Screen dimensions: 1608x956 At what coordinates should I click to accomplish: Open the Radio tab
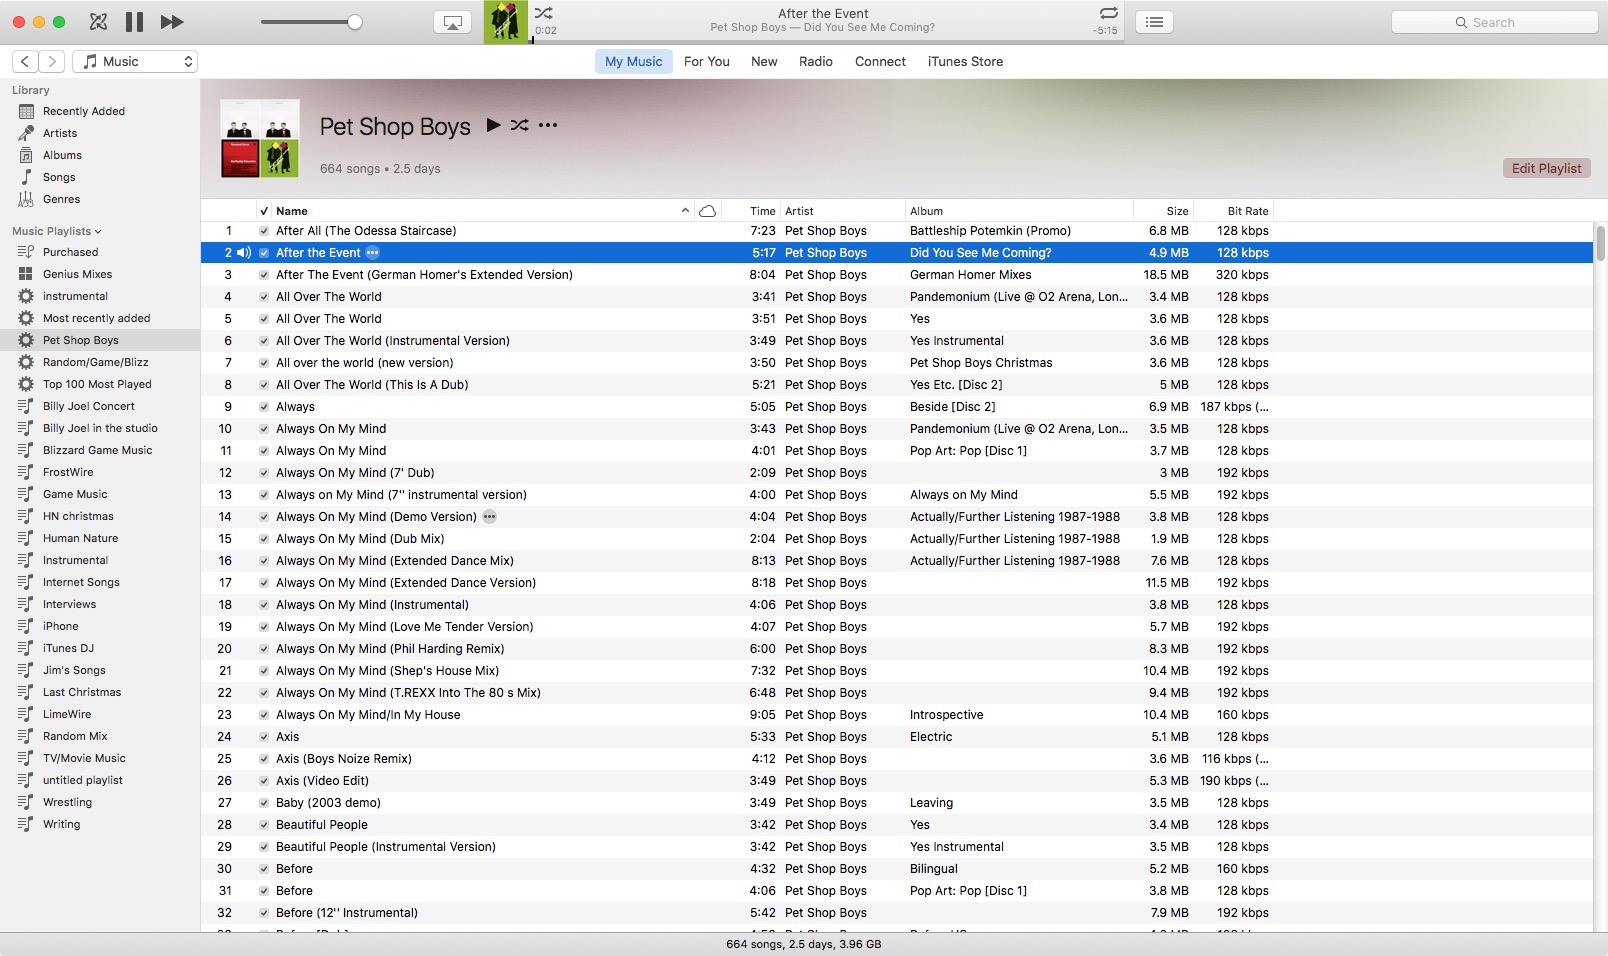coord(816,62)
